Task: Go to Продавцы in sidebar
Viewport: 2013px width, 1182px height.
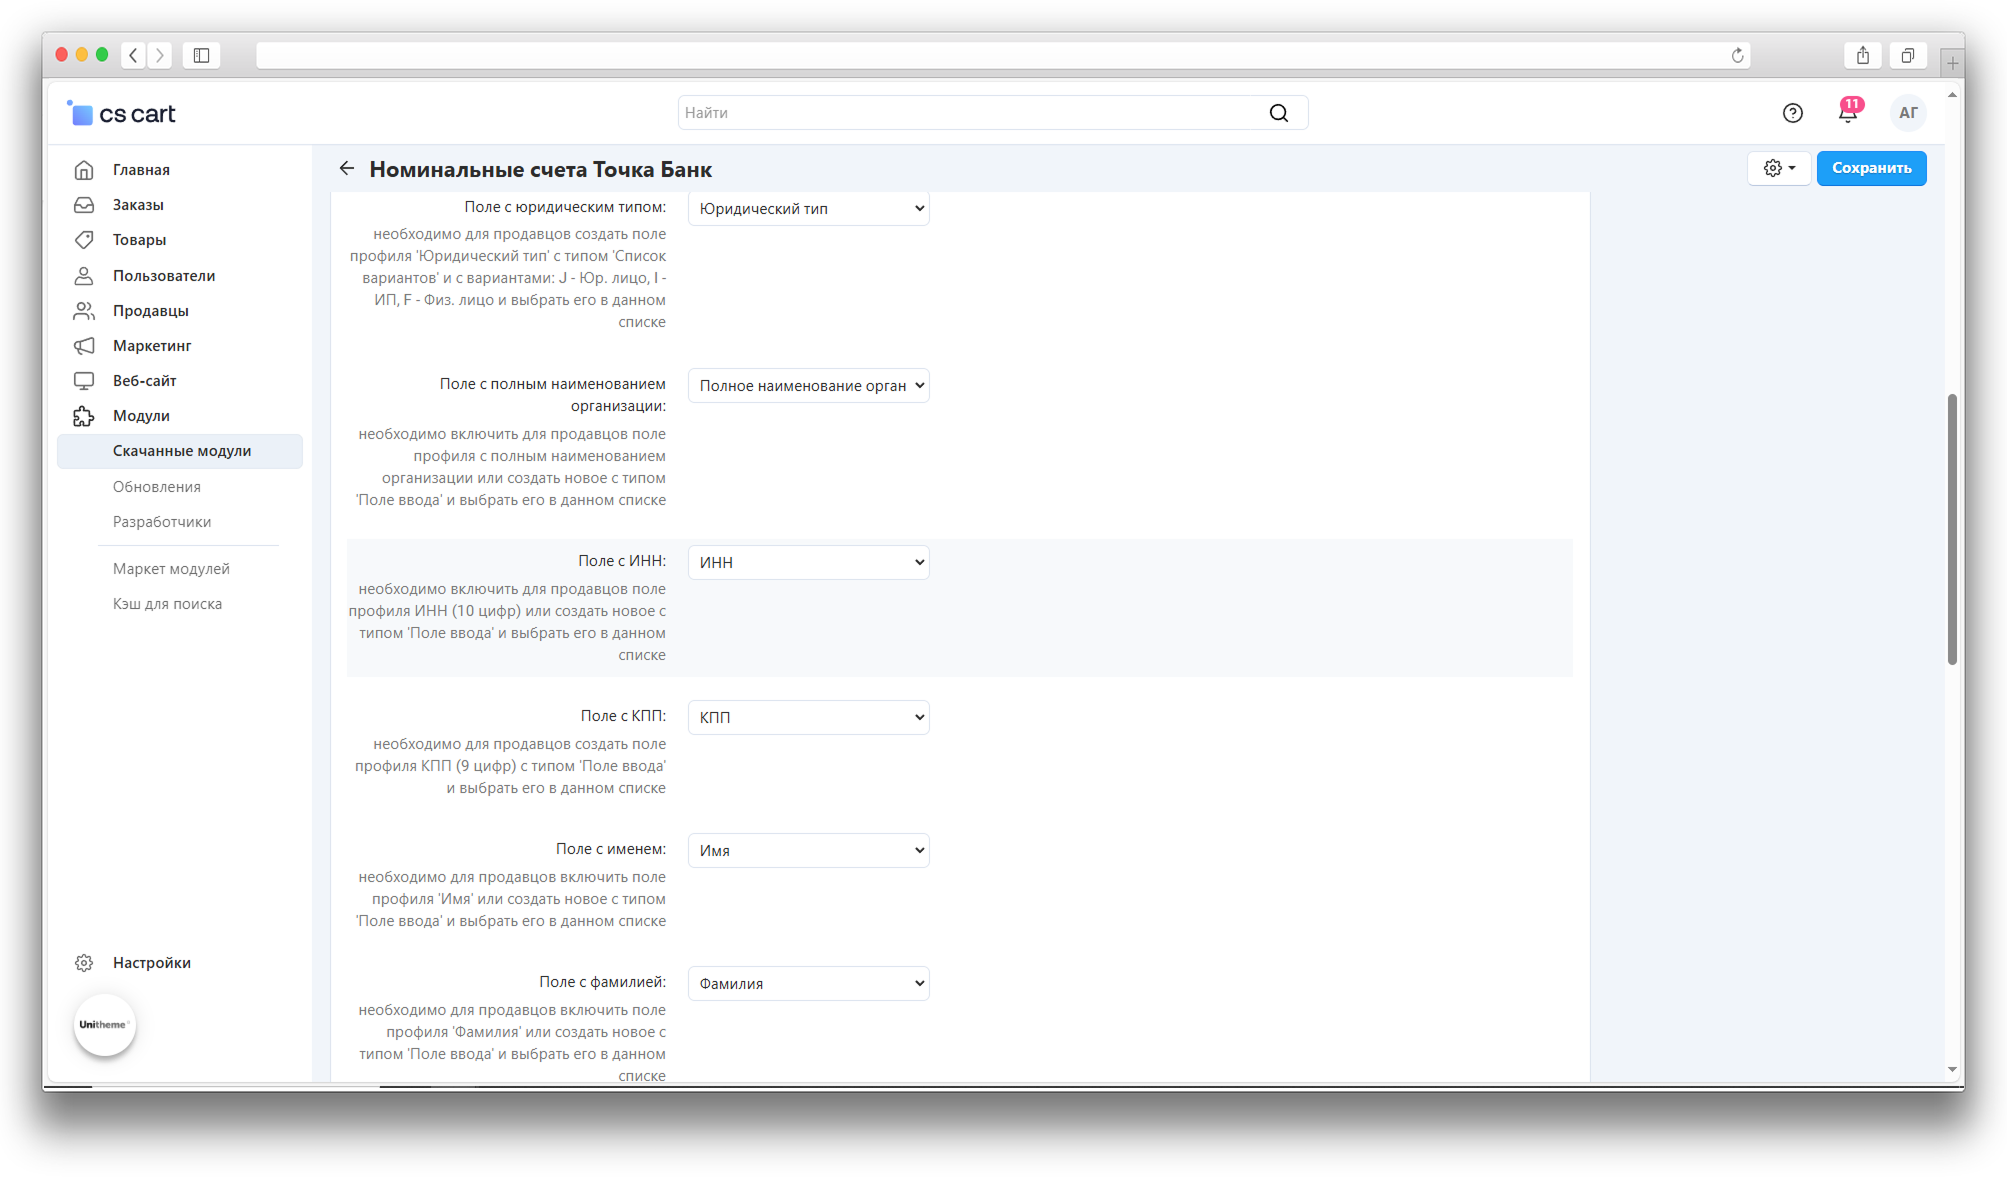Action: click(x=150, y=311)
